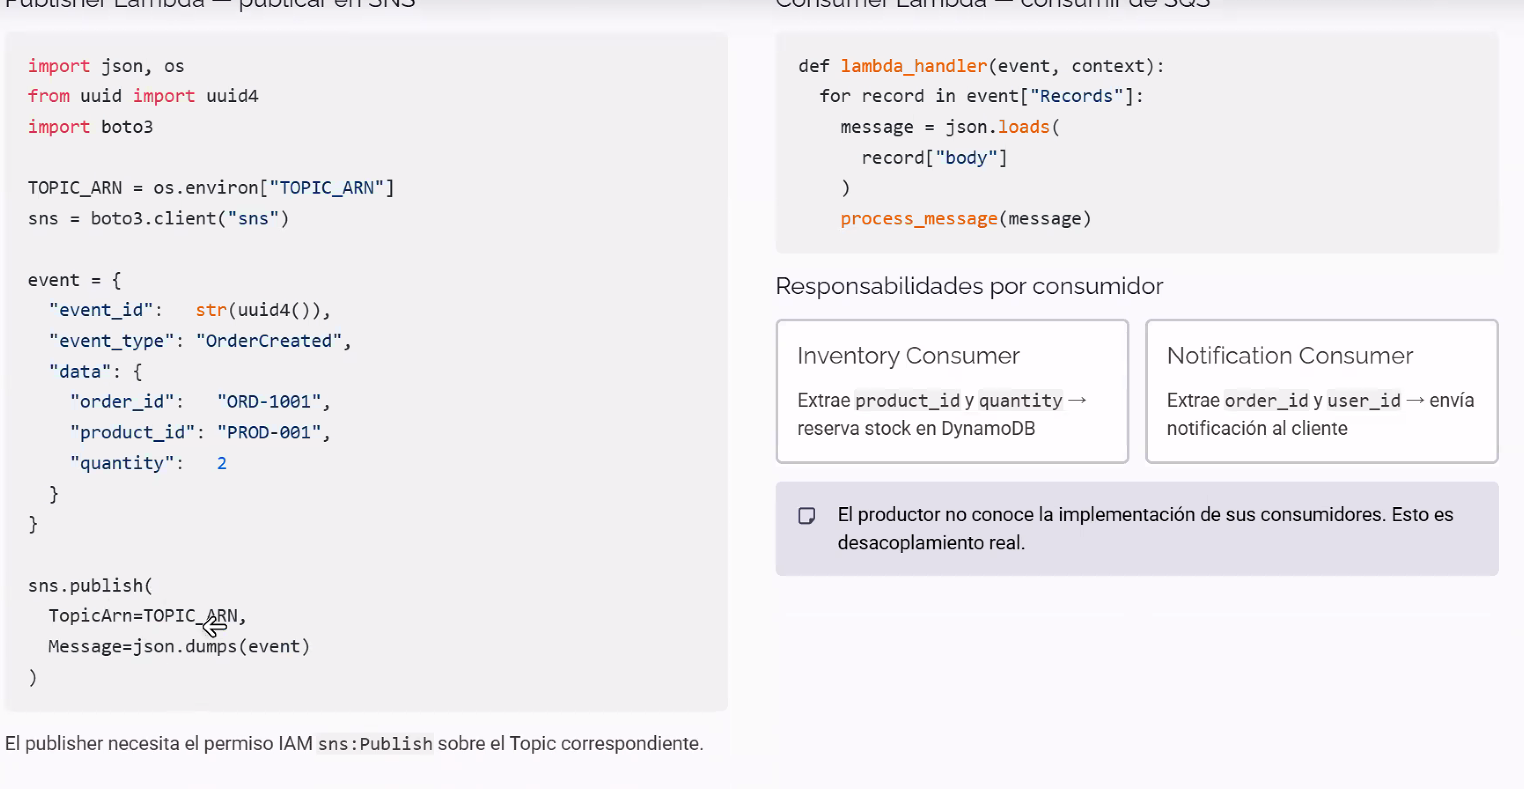Click the line "import boto3"
Viewport: 1524px width, 789px height.
(90, 127)
